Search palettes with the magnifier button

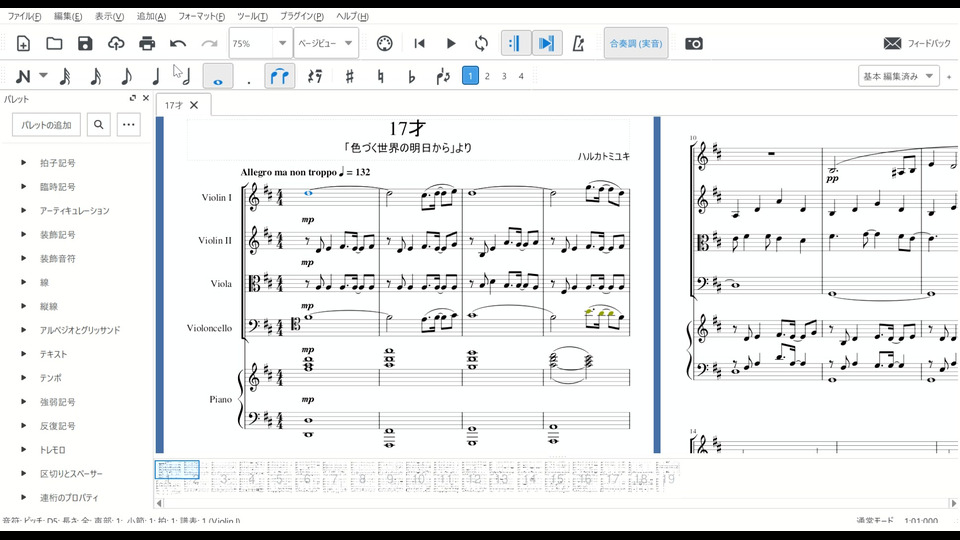coord(99,125)
